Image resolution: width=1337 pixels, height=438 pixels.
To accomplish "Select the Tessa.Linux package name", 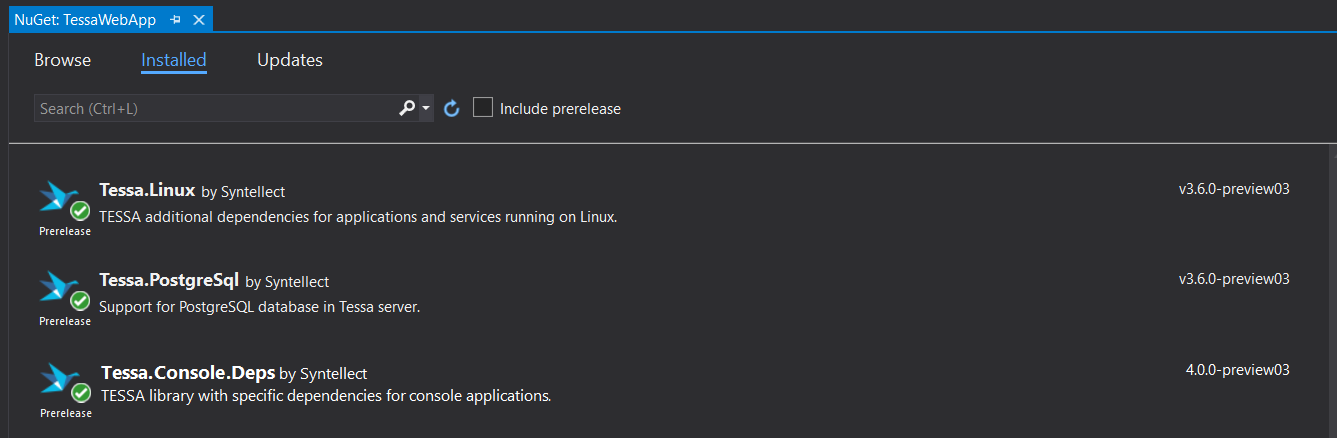I will coord(147,190).
